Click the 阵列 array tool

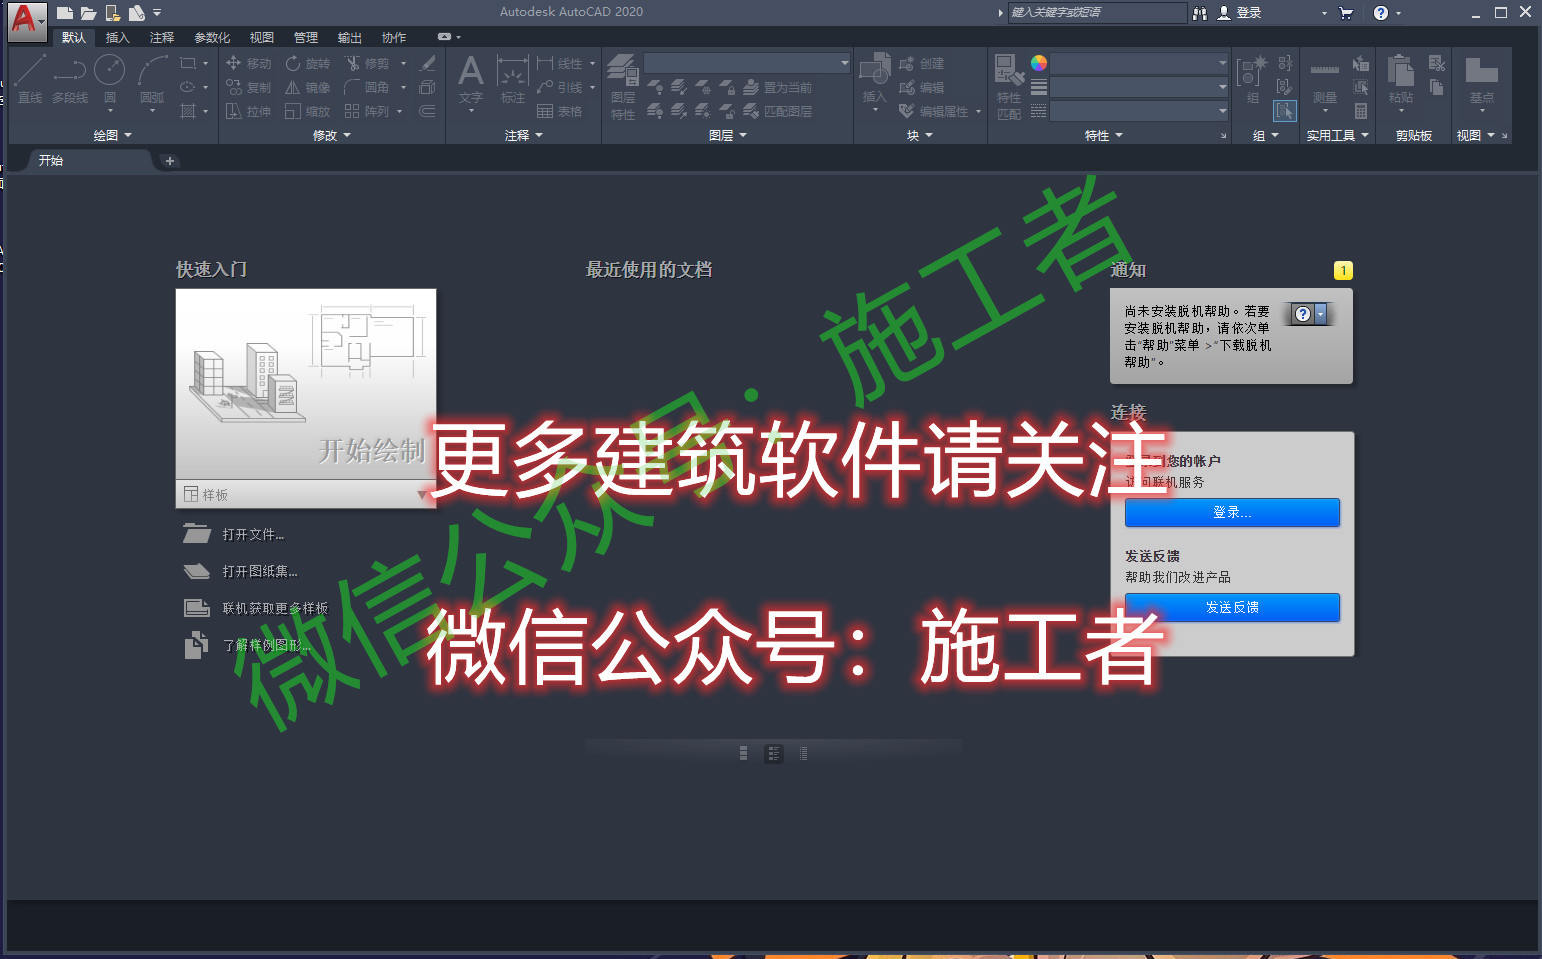(367, 111)
